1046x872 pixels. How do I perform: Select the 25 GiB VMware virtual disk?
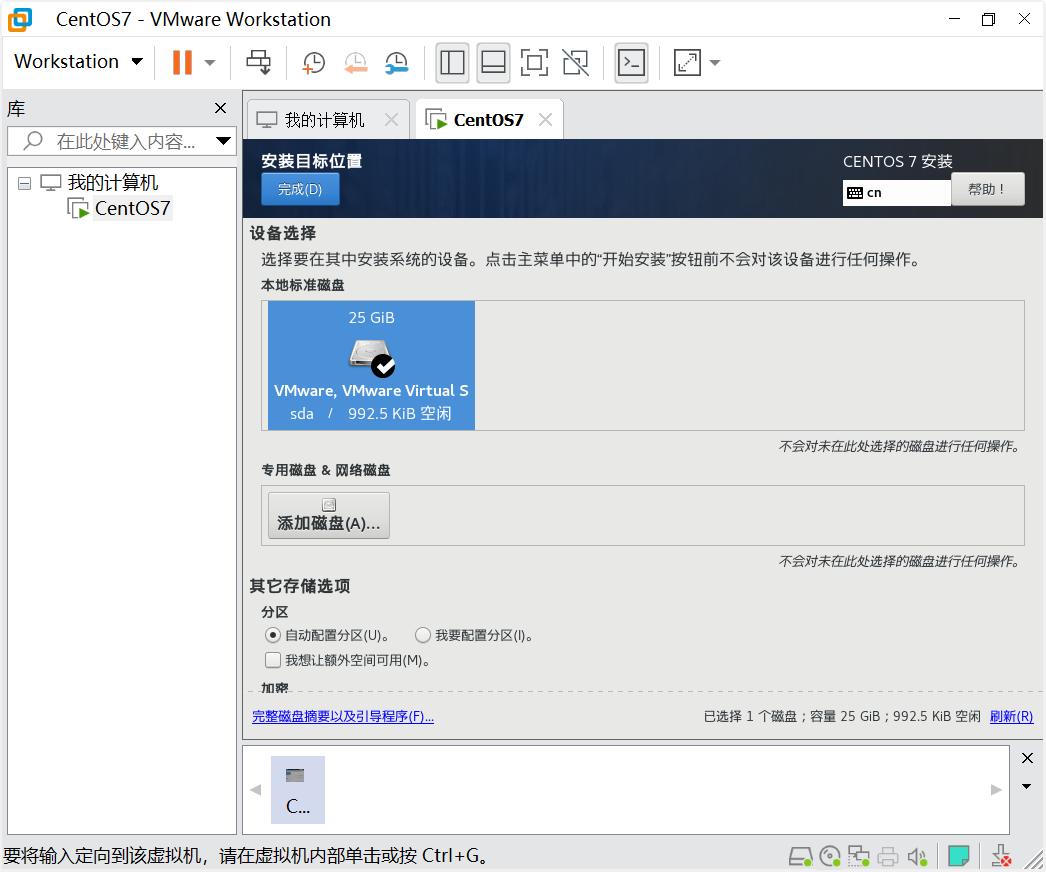click(372, 366)
